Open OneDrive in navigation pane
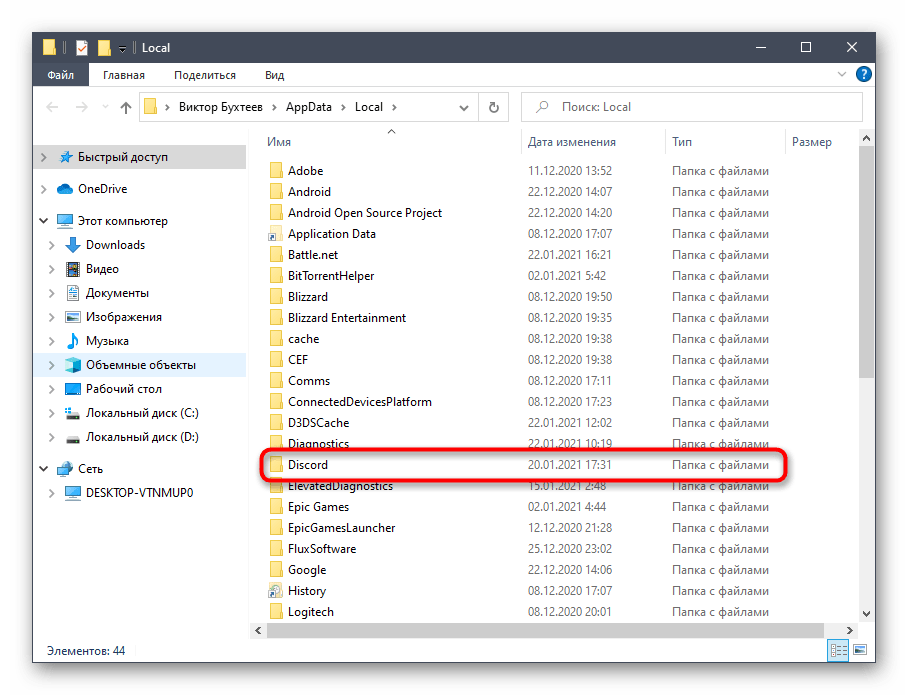 tap(102, 189)
